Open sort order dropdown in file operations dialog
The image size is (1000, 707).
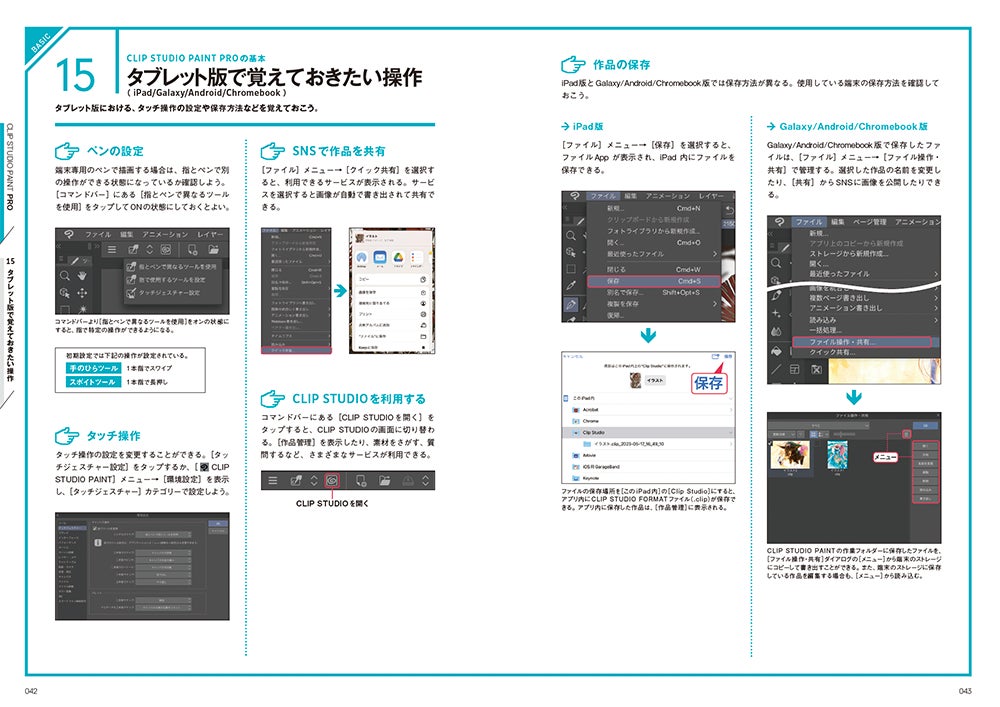[x=782, y=434]
